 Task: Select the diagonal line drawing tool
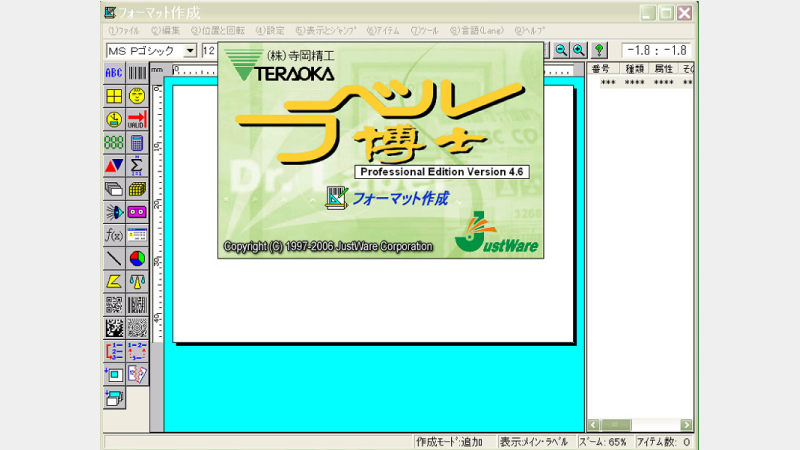click(x=114, y=259)
